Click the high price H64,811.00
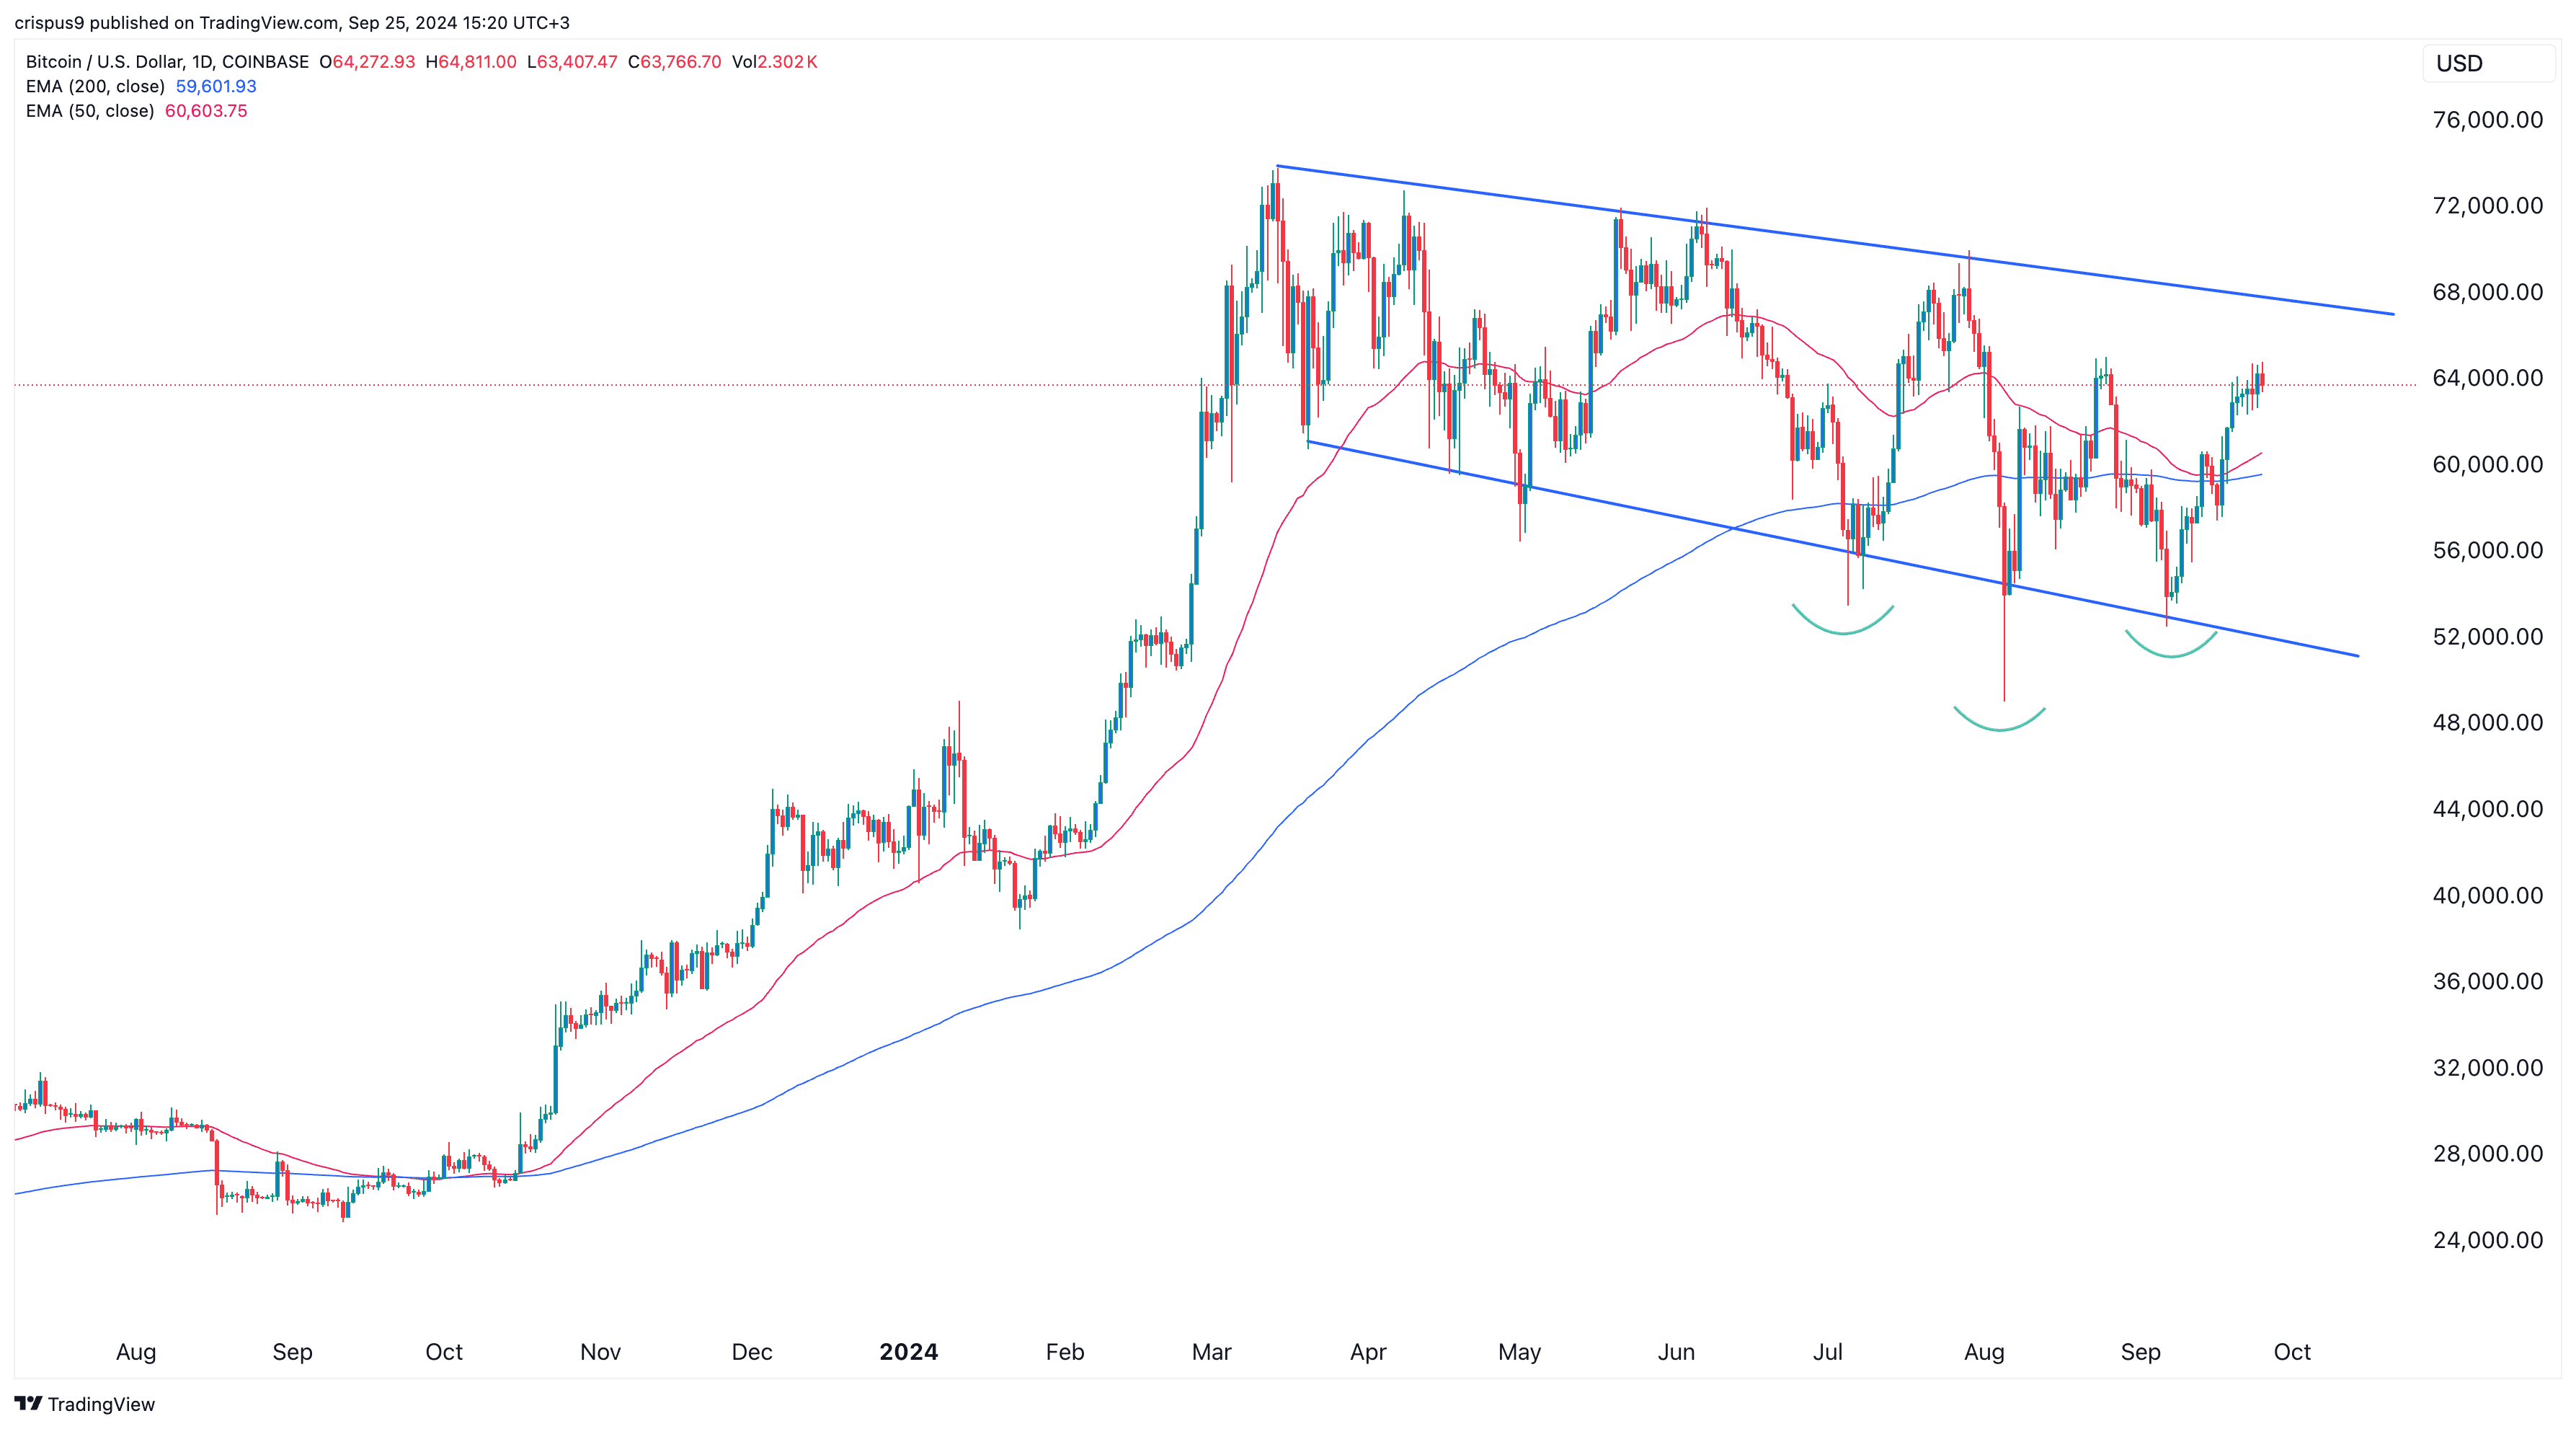This screenshot has width=2576, height=1429. [x=471, y=62]
